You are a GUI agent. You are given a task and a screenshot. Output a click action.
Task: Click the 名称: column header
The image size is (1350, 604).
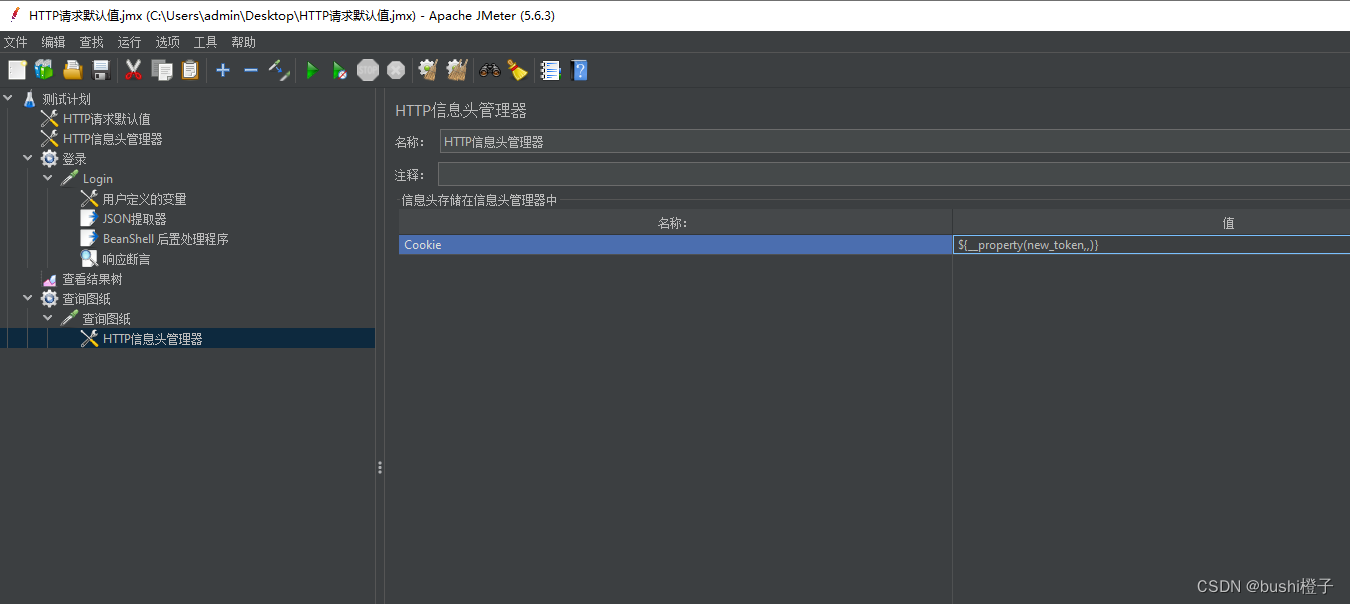click(675, 223)
